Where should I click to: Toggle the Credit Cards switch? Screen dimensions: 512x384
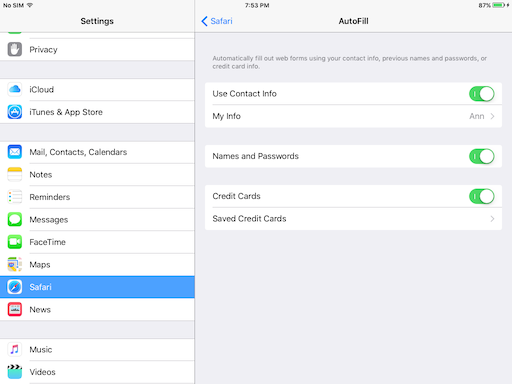(481, 196)
